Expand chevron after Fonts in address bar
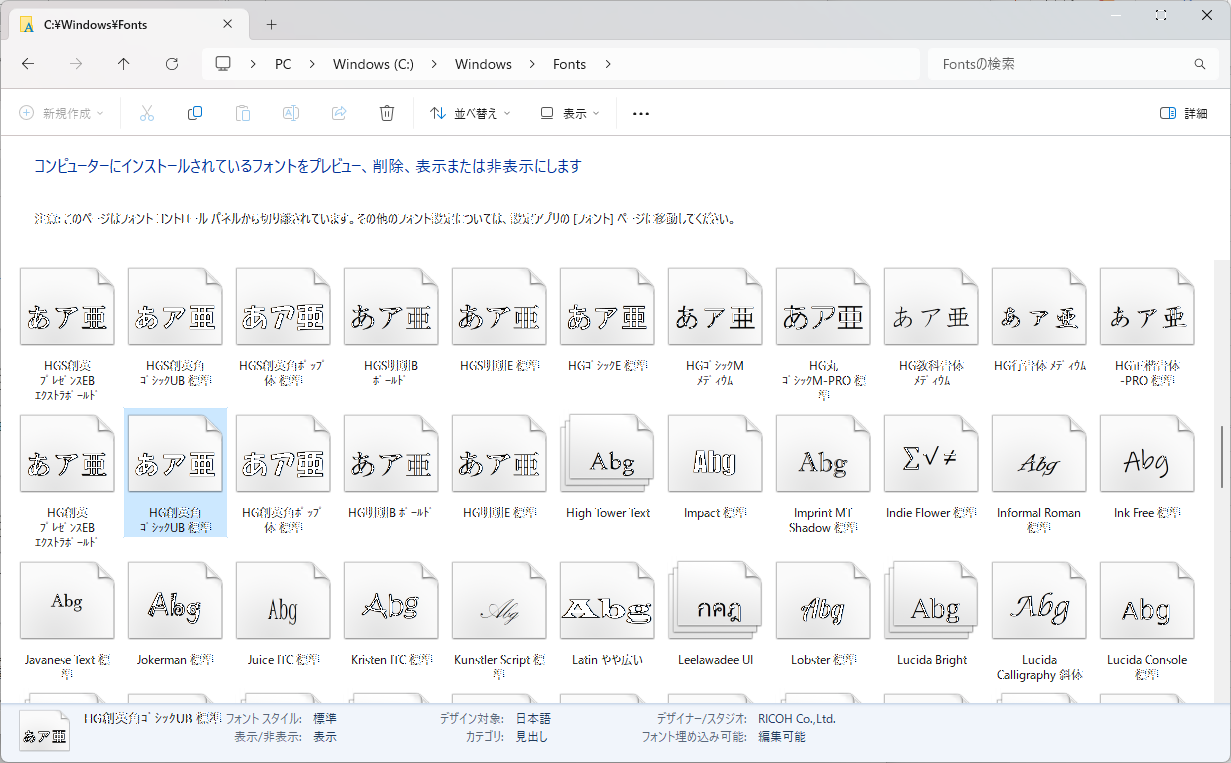Screen dimensions: 1231x763 [608, 64]
